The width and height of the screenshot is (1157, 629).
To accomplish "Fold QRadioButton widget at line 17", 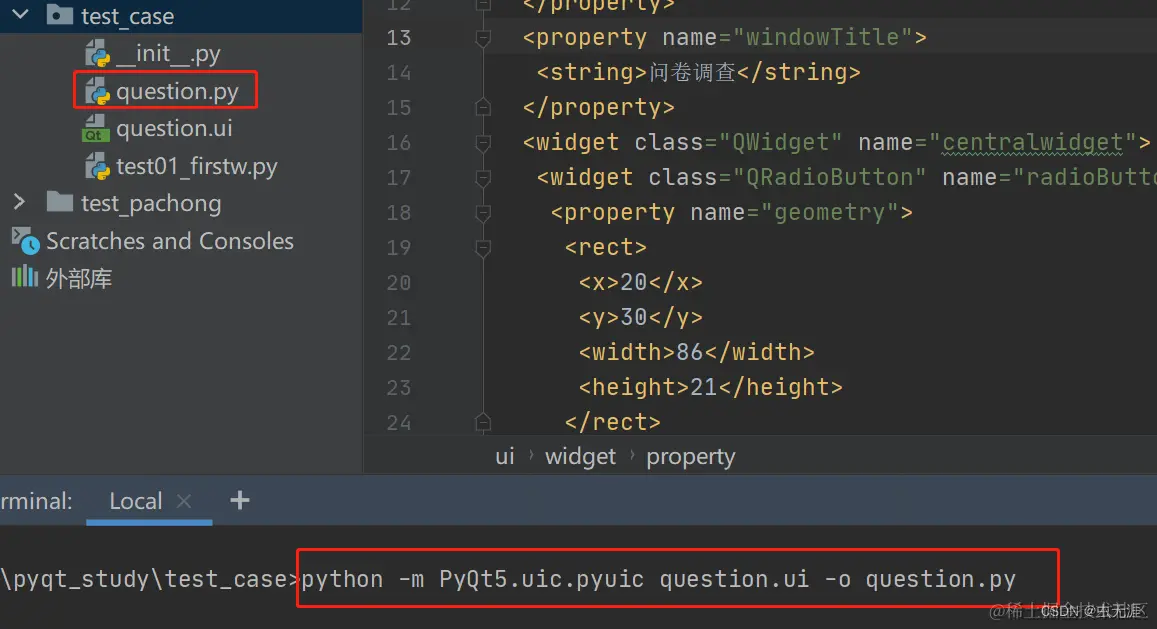I will pos(483,177).
